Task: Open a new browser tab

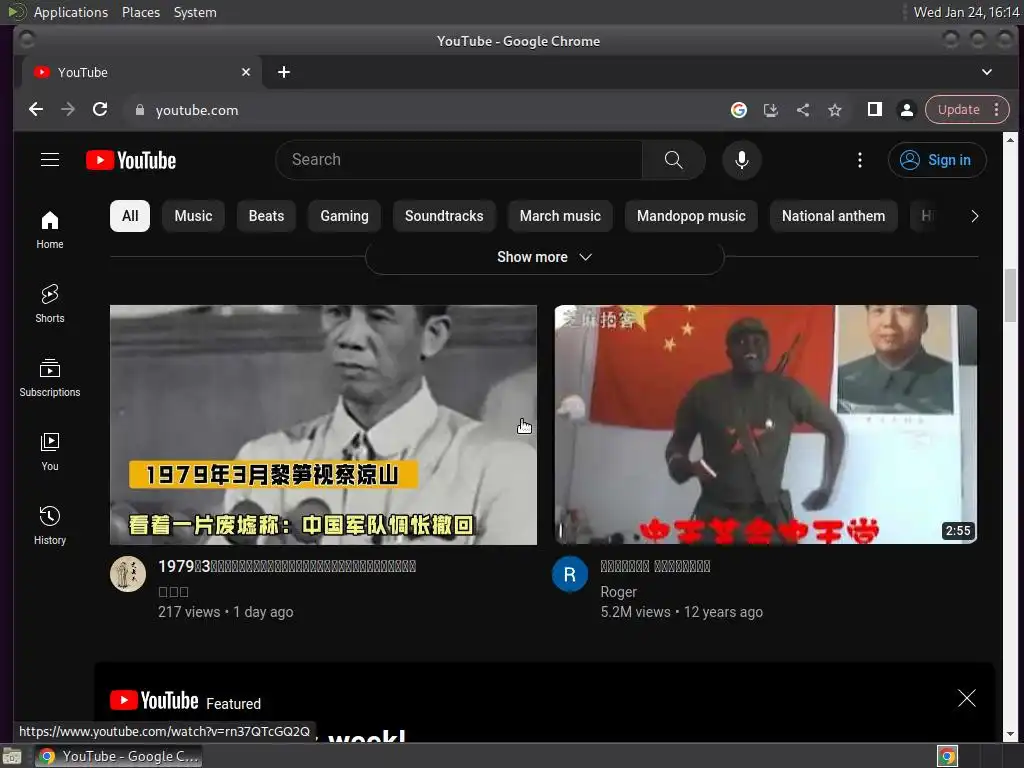Action: (283, 72)
